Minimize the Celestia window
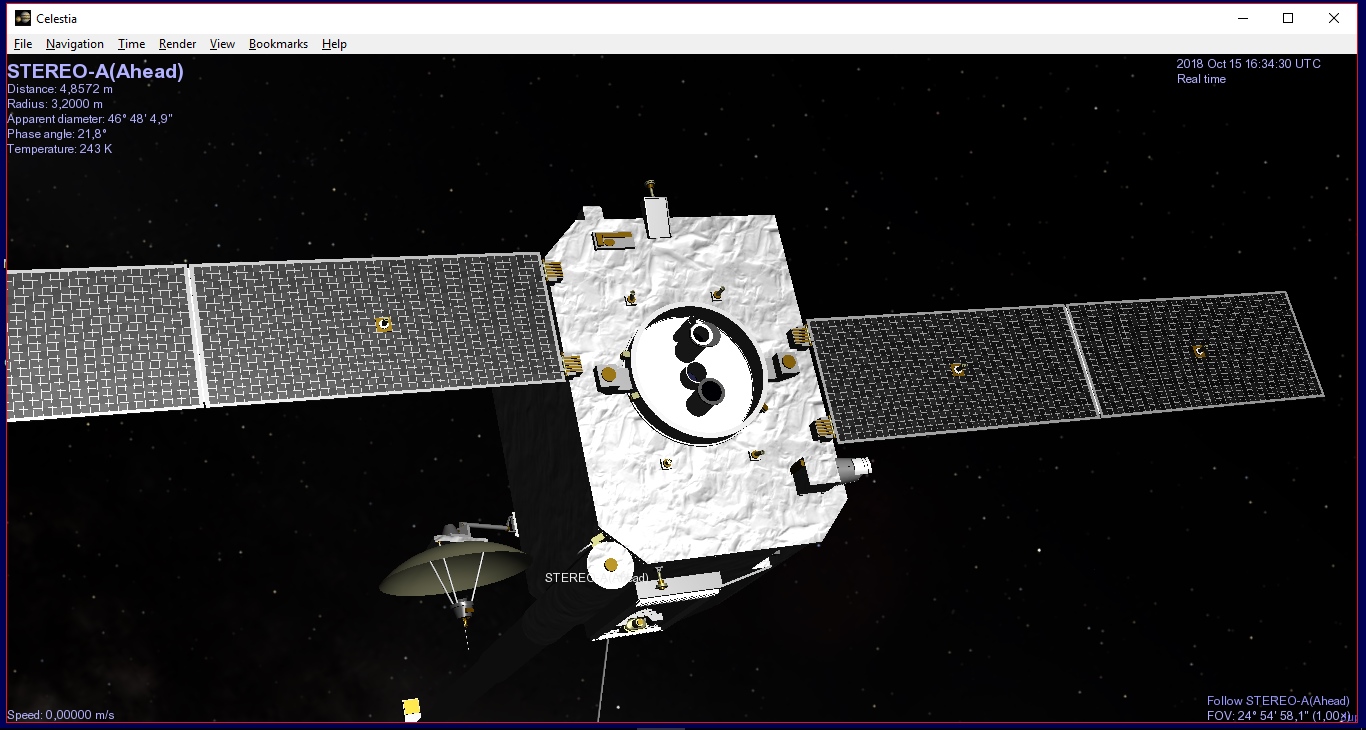The image size is (1366, 730). point(1243,18)
